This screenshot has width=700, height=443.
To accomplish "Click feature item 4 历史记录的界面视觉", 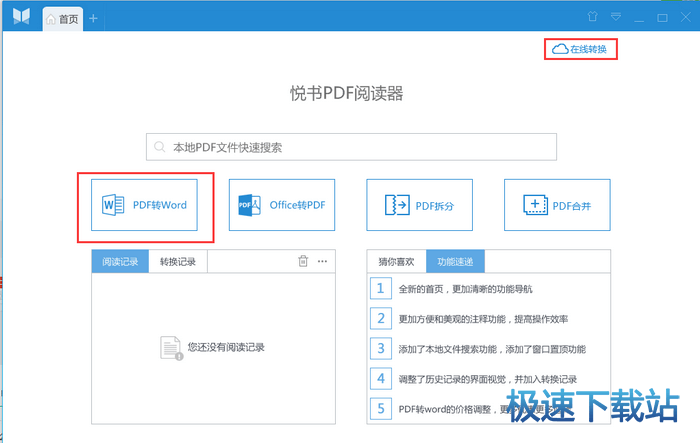I will click(488, 379).
